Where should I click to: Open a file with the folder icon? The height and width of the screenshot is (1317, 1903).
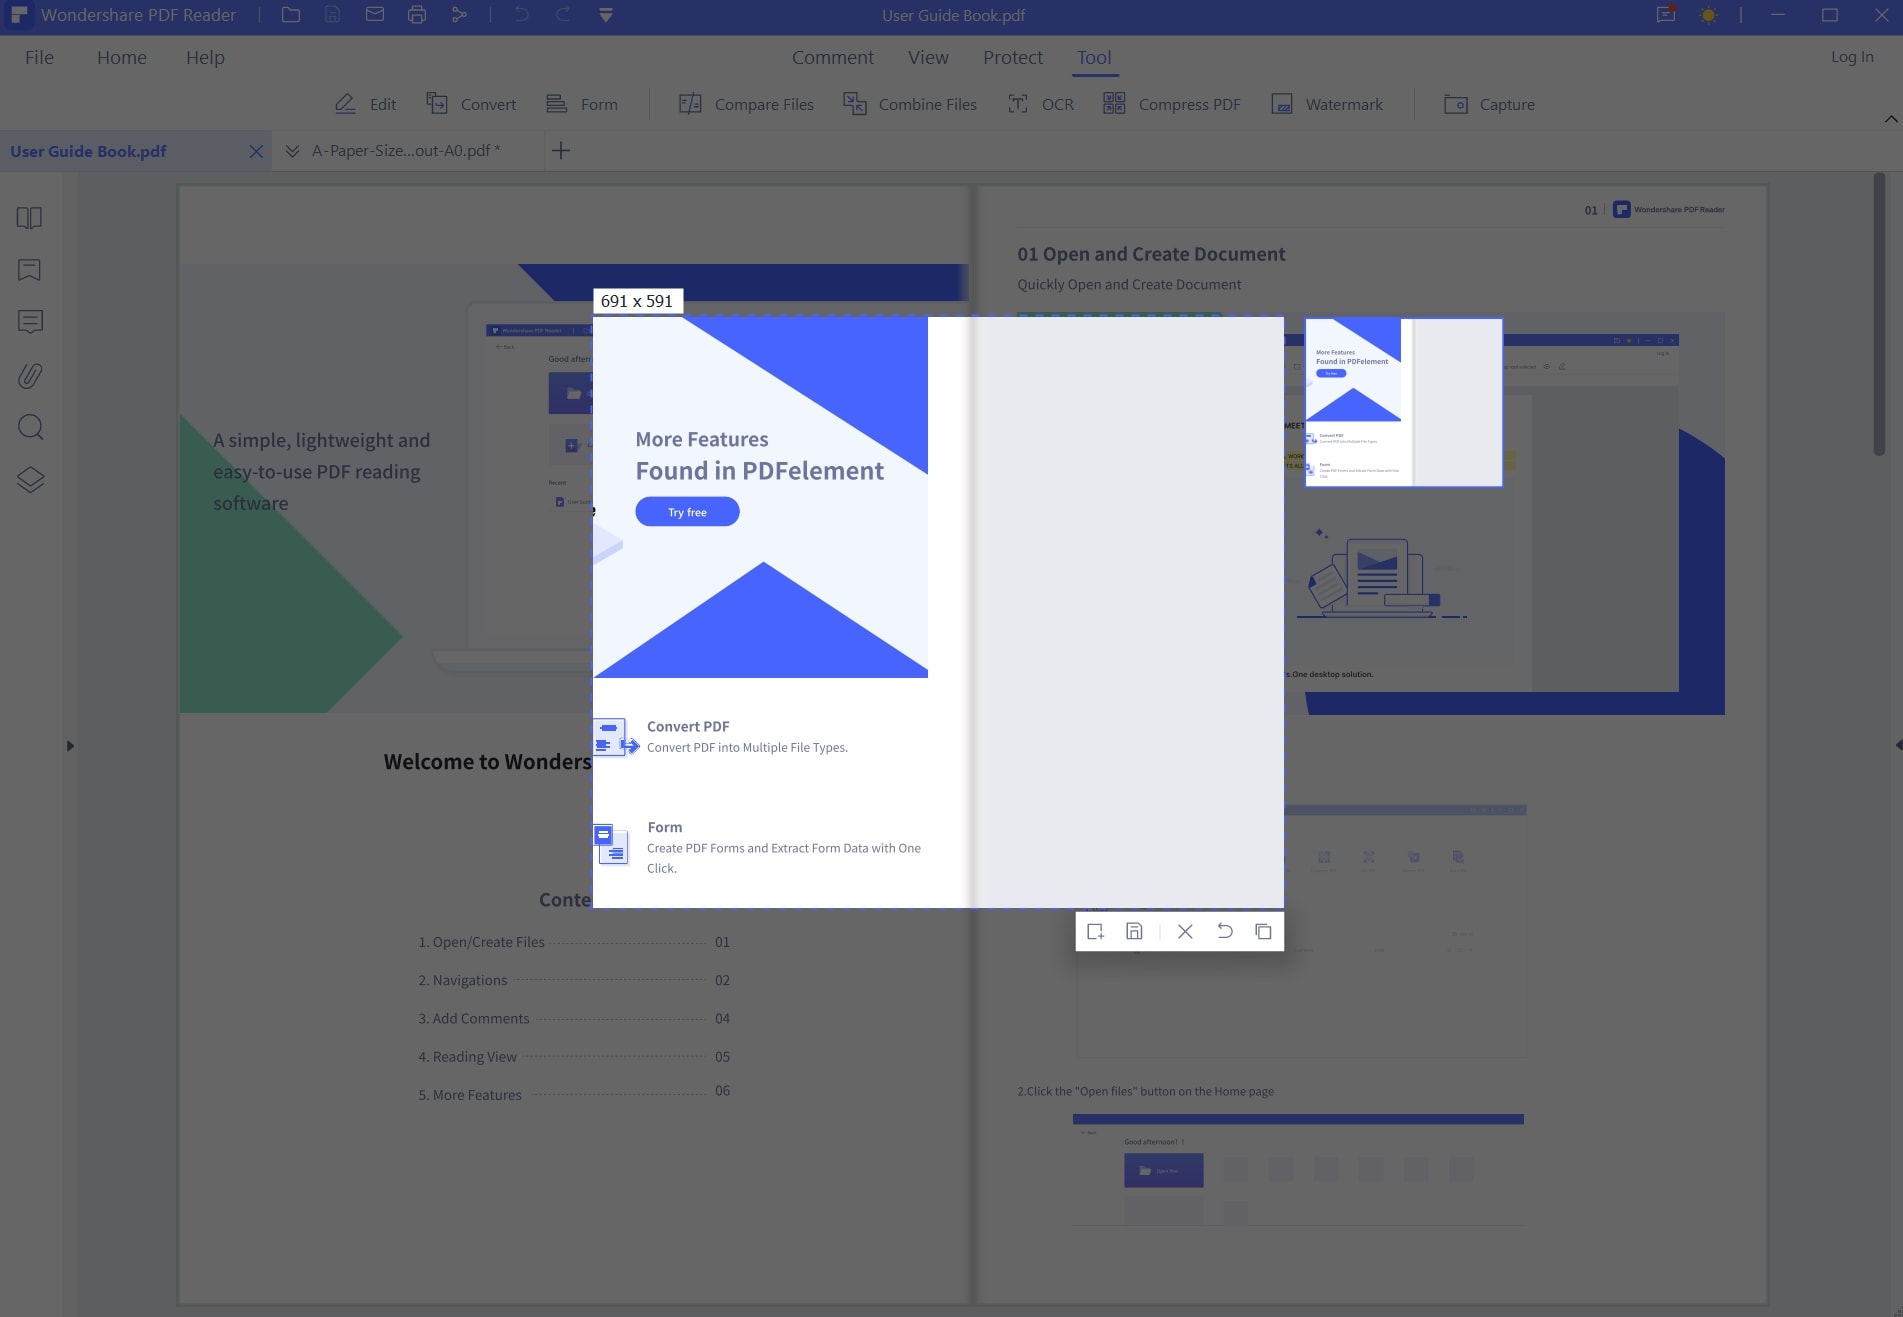coord(291,15)
